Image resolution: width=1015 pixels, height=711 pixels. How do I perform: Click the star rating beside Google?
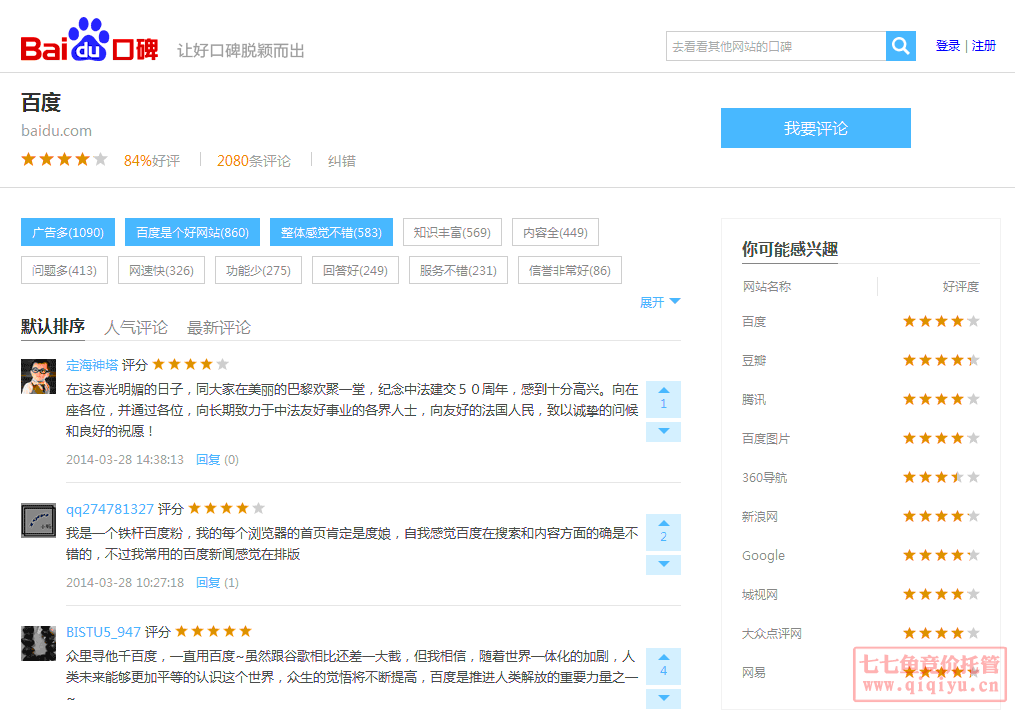(x=941, y=555)
